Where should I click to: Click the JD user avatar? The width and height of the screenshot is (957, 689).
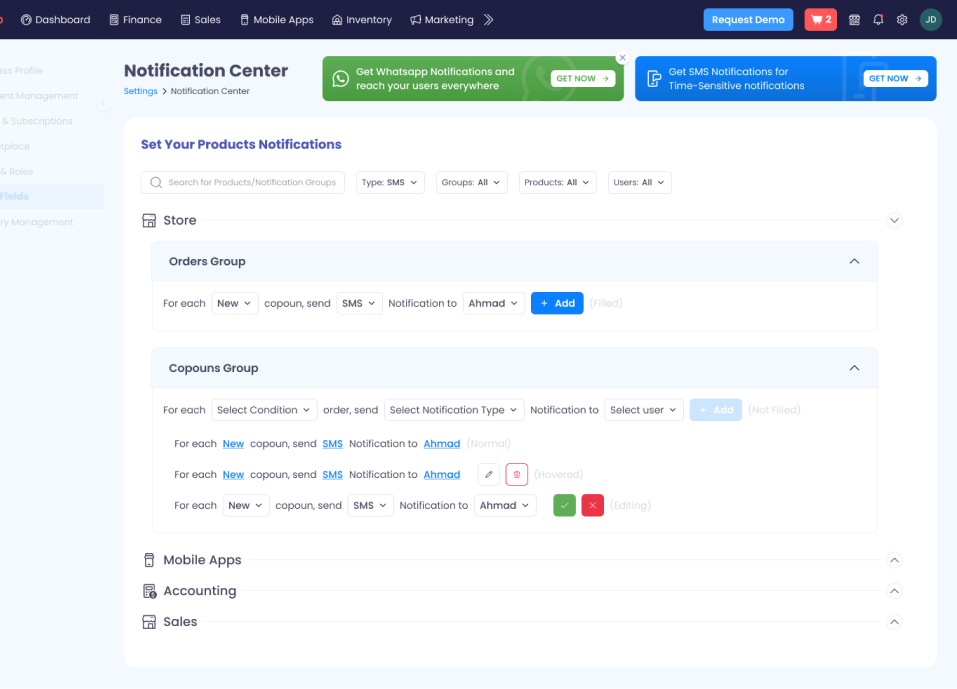click(930, 20)
